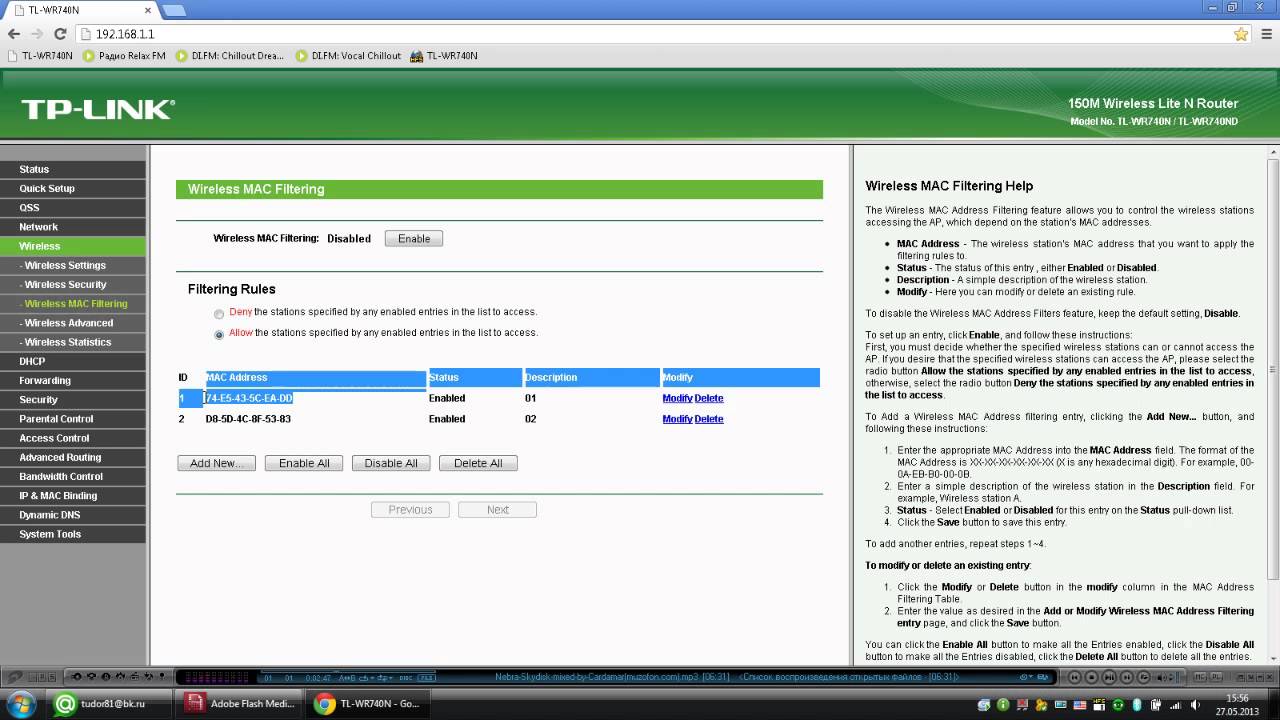The image size is (1280, 720).
Task: Open Bandwidth Control menu
Action: coord(73,476)
